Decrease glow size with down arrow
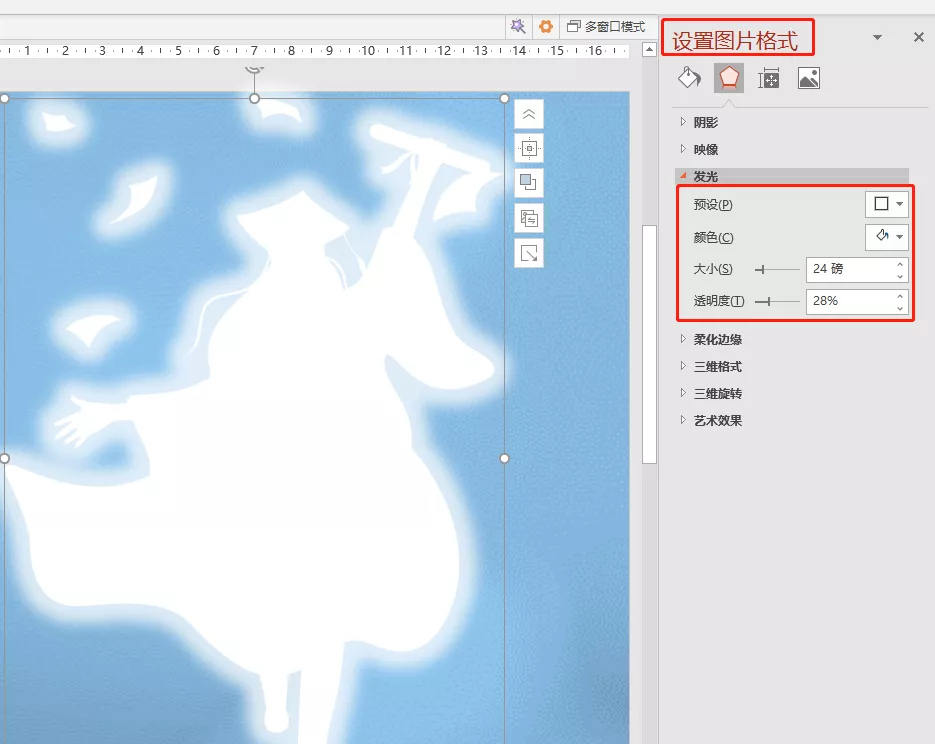 click(x=900, y=276)
